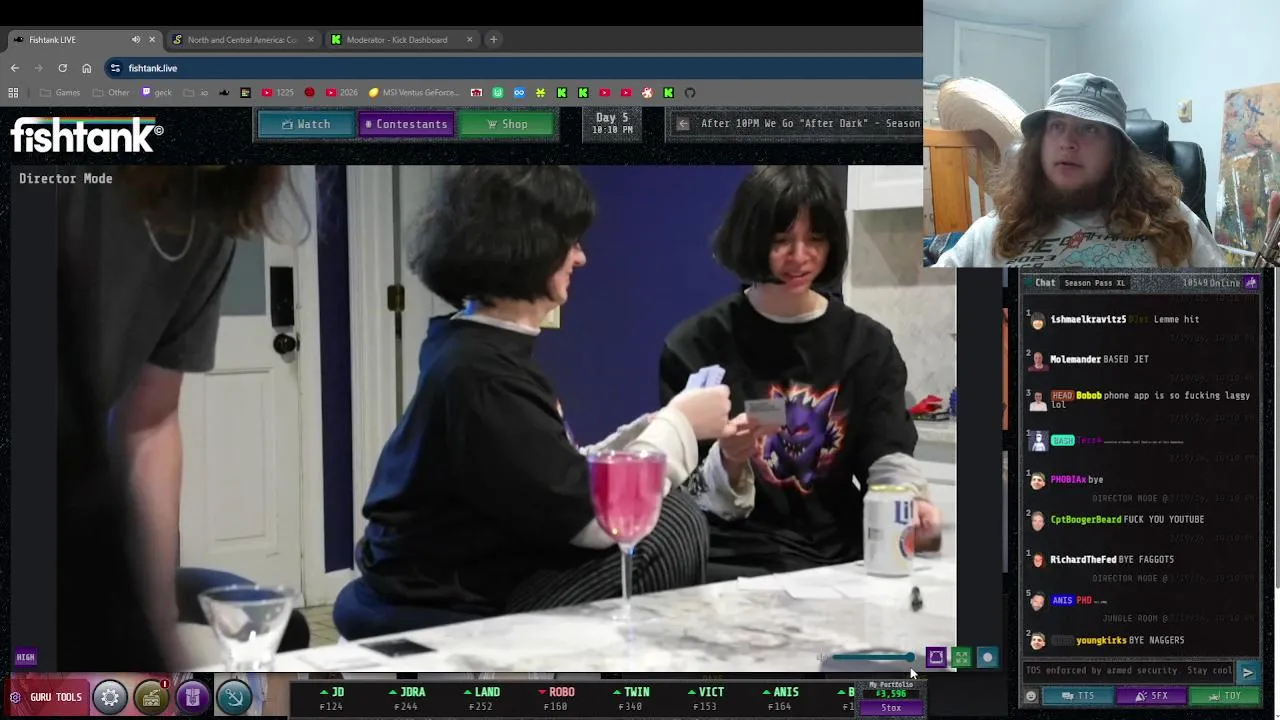The height and width of the screenshot is (720, 1280).
Task: Click the GURU TOOLS button
Action: (x=46, y=697)
